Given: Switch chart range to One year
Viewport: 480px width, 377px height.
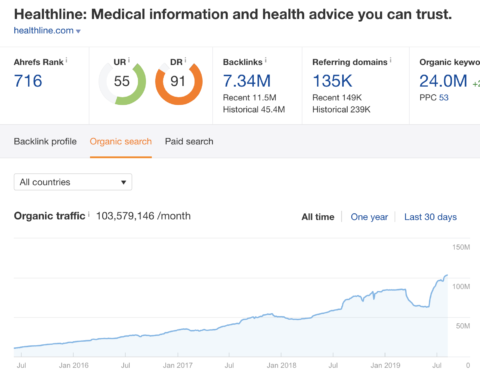Looking at the screenshot, I should coord(369,217).
